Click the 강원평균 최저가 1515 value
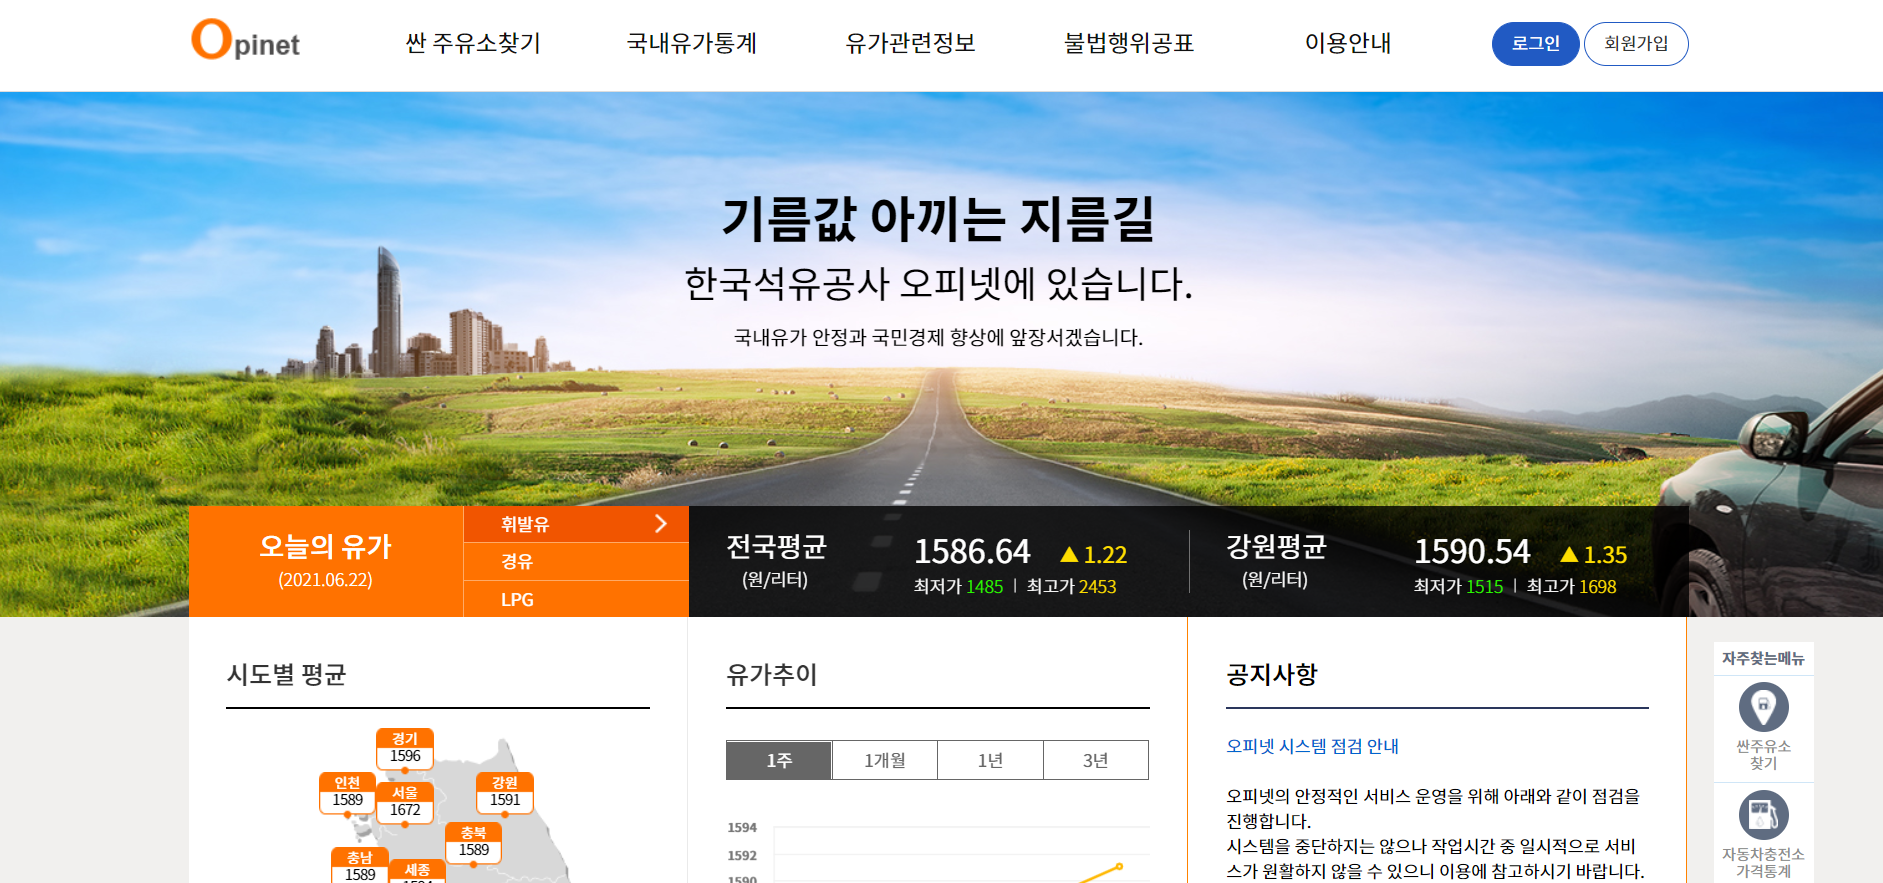This screenshot has width=1883, height=883. [x=1484, y=587]
